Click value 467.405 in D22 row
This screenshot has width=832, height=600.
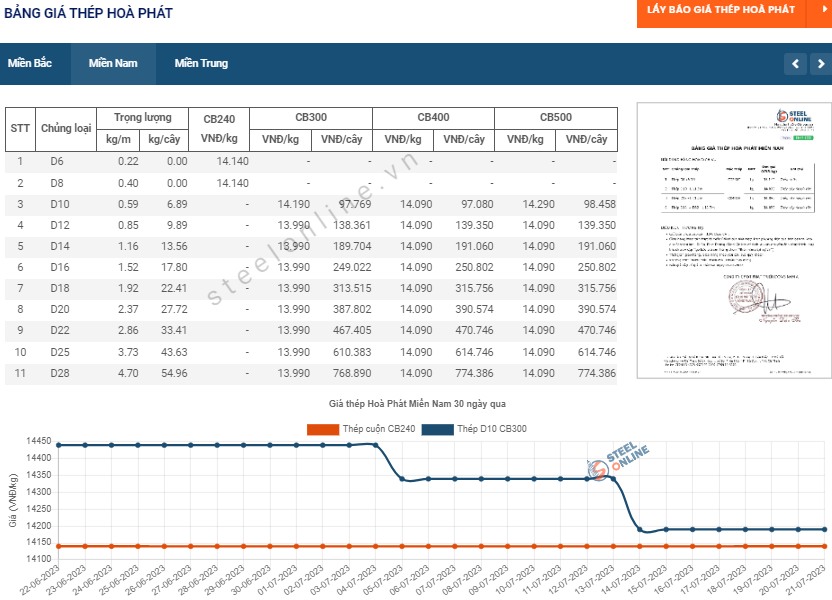tap(352, 330)
